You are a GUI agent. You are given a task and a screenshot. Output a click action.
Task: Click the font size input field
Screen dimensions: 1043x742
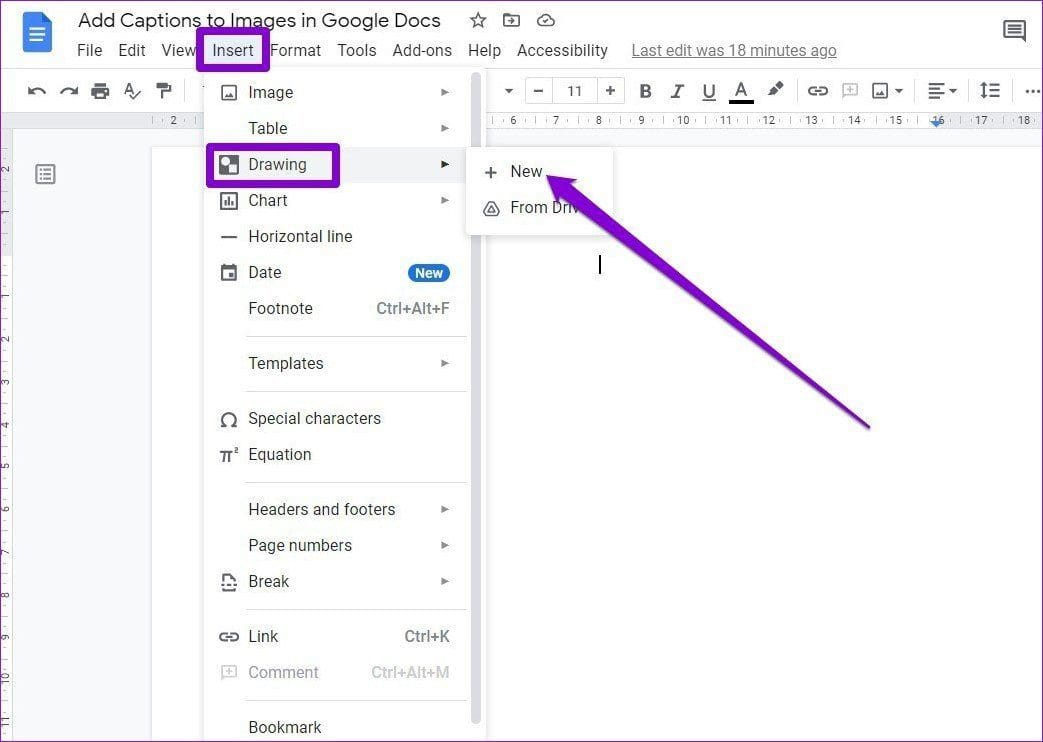[x=575, y=90]
